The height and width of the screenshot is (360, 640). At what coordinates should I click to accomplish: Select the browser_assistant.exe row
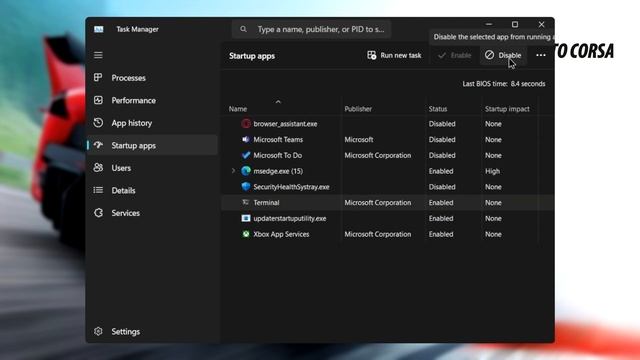pos(387,124)
